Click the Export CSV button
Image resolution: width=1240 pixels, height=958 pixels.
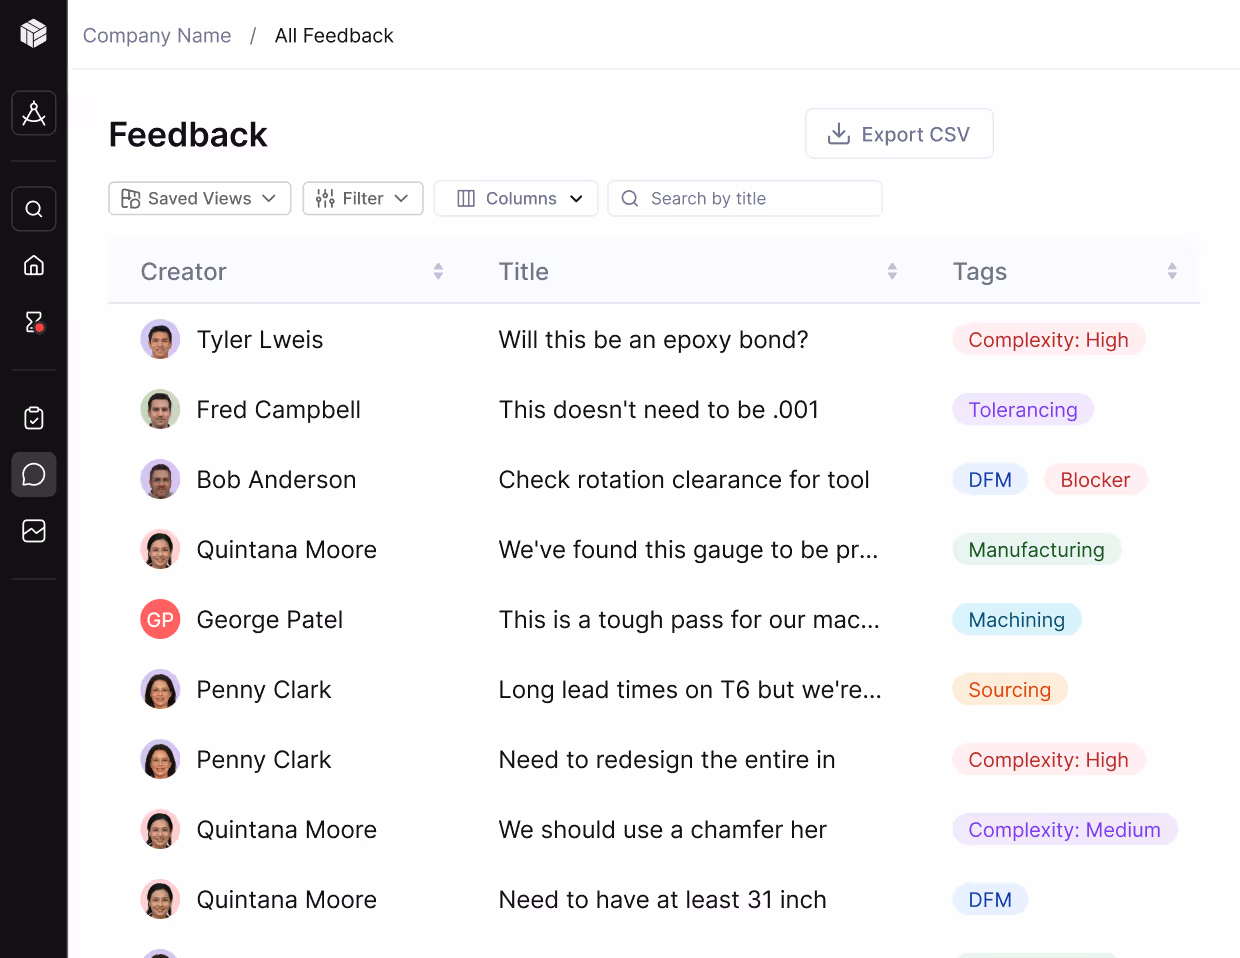(x=899, y=133)
